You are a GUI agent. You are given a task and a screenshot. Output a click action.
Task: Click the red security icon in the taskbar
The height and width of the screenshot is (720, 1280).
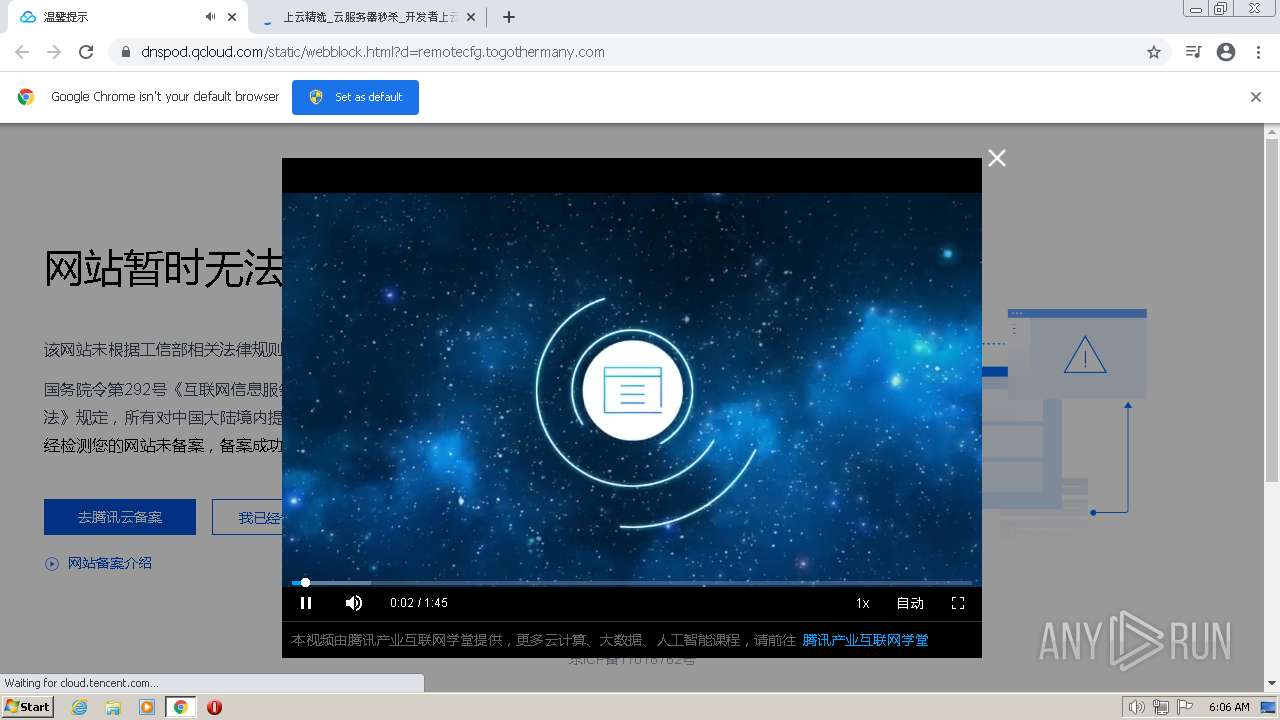214,707
